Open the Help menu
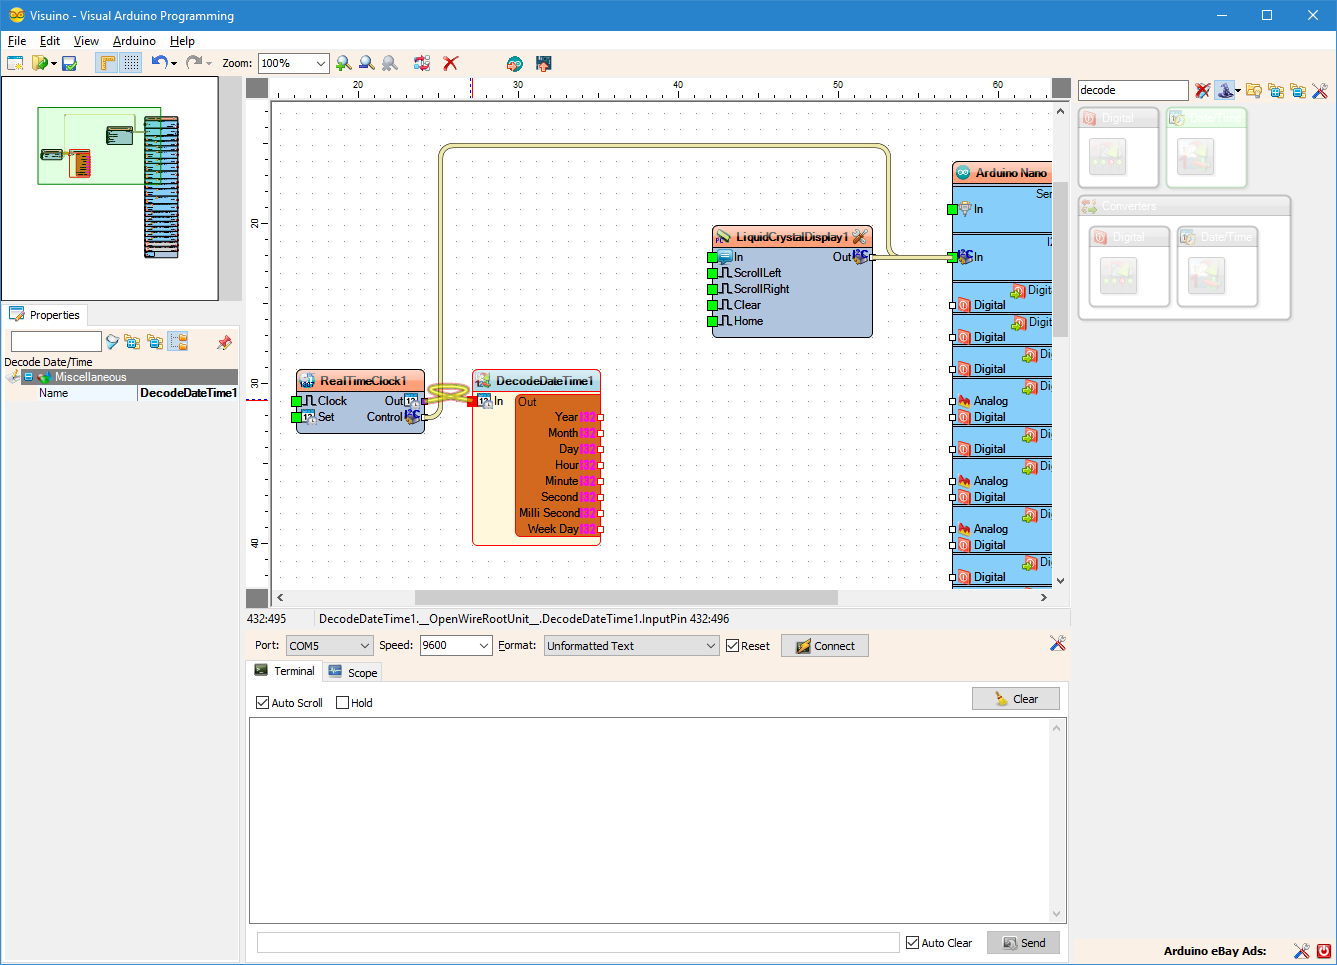 [x=182, y=41]
